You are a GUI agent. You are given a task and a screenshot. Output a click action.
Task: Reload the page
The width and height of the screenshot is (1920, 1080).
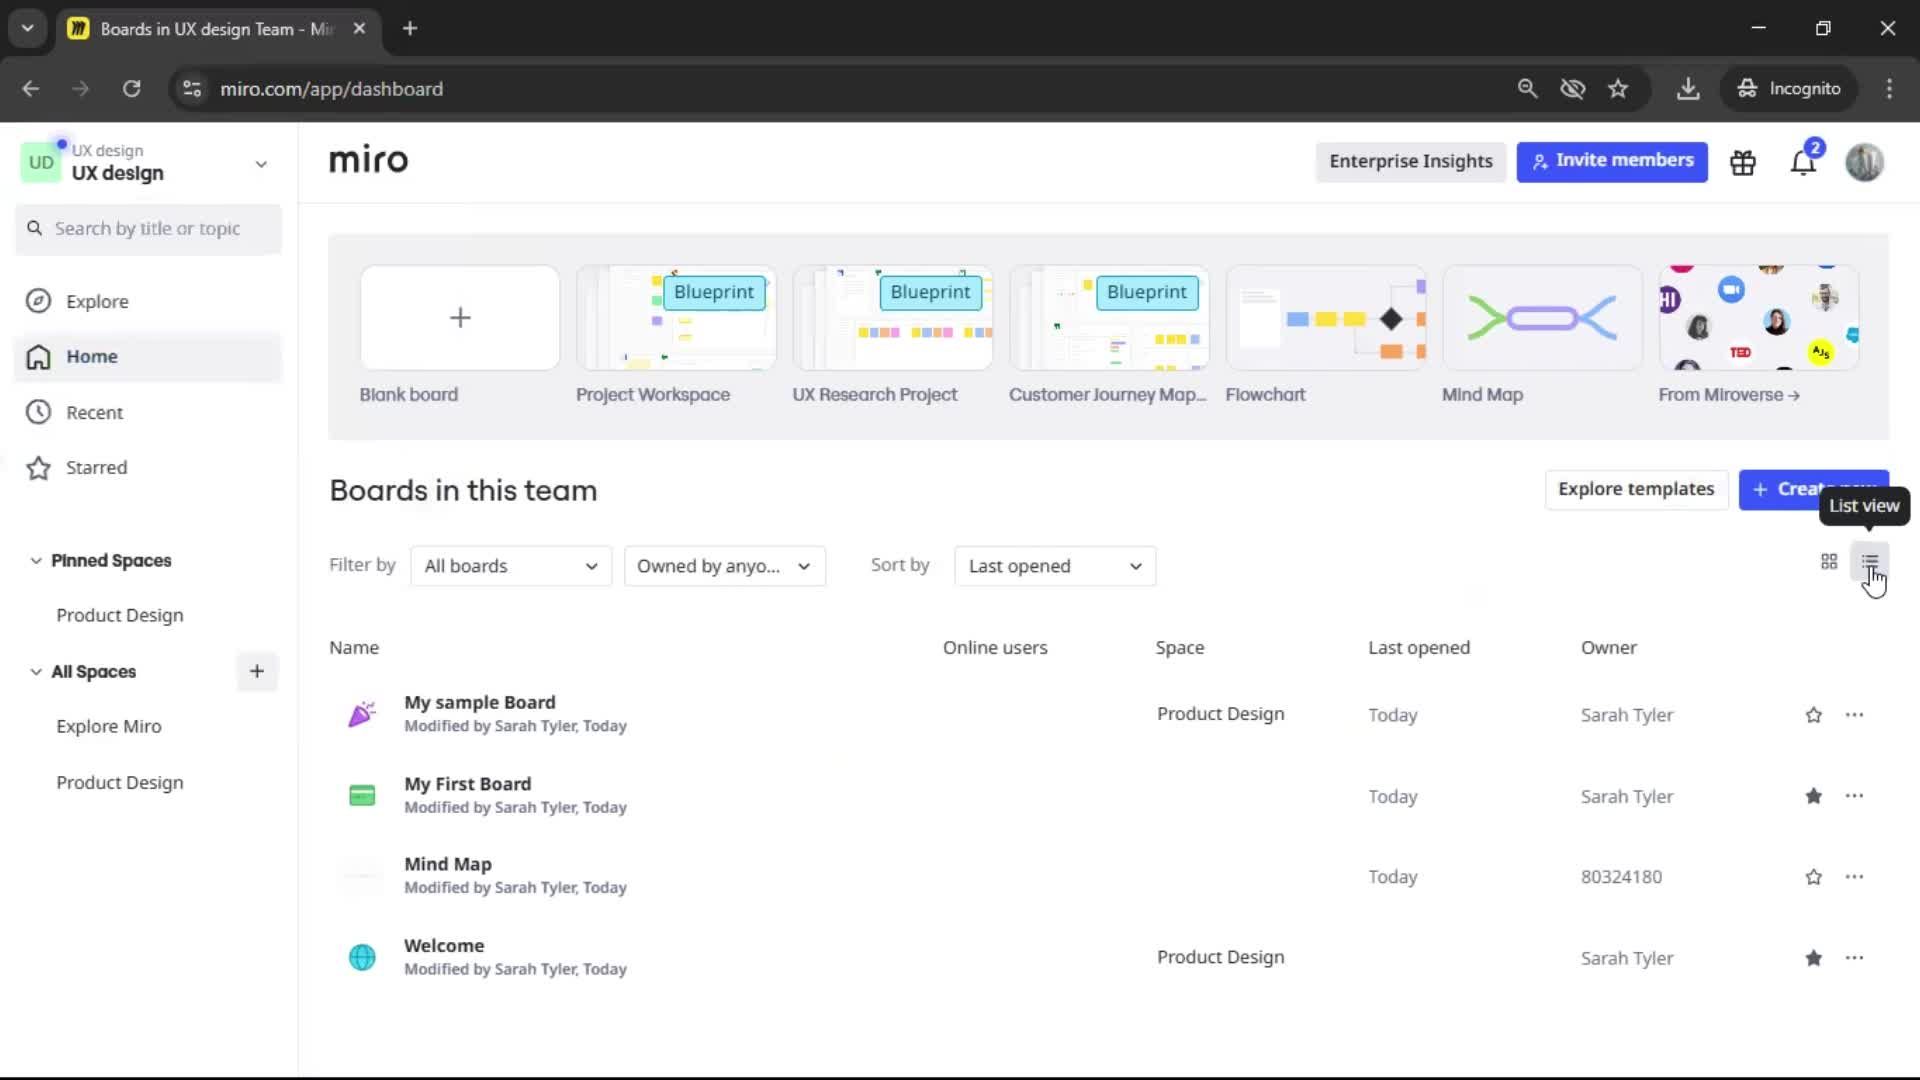[x=131, y=89]
